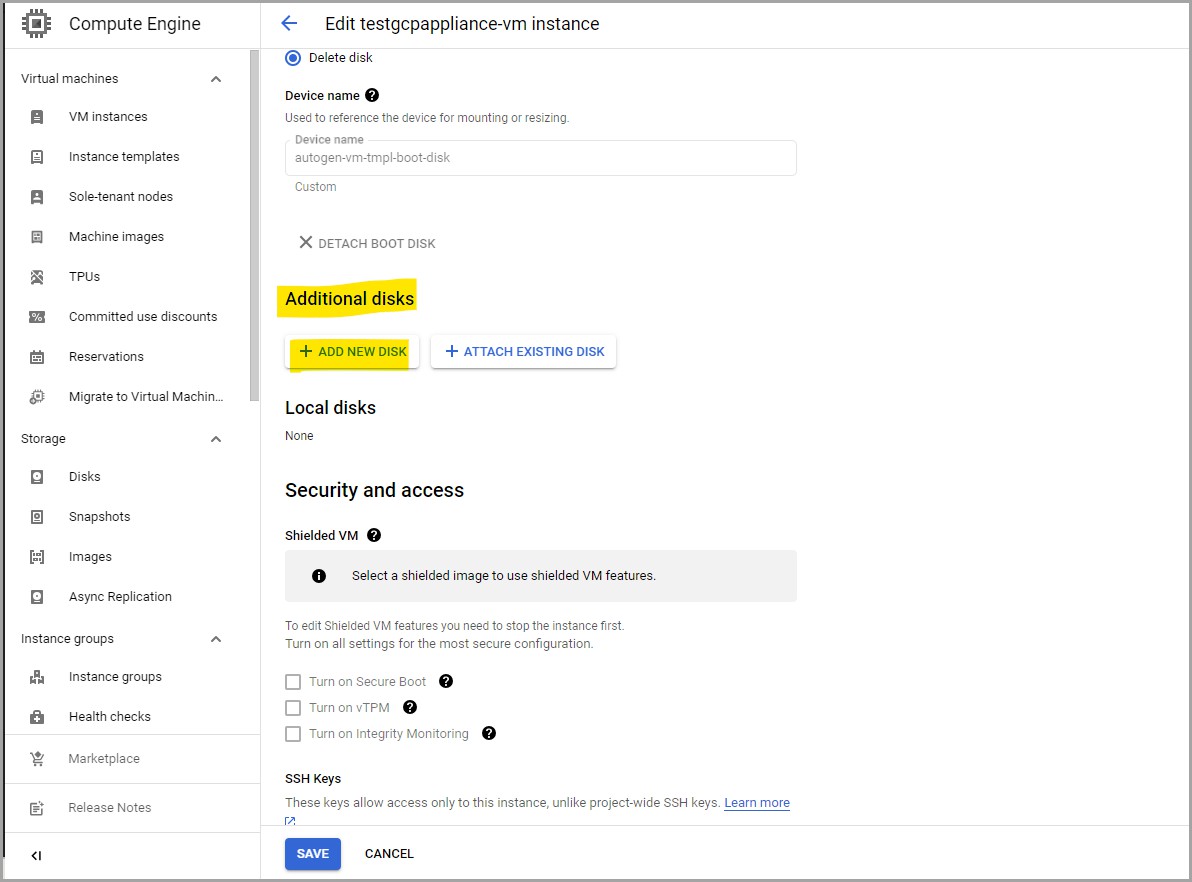
Task: Click the sidebar vertical scrollbar
Action: click(254, 226)
